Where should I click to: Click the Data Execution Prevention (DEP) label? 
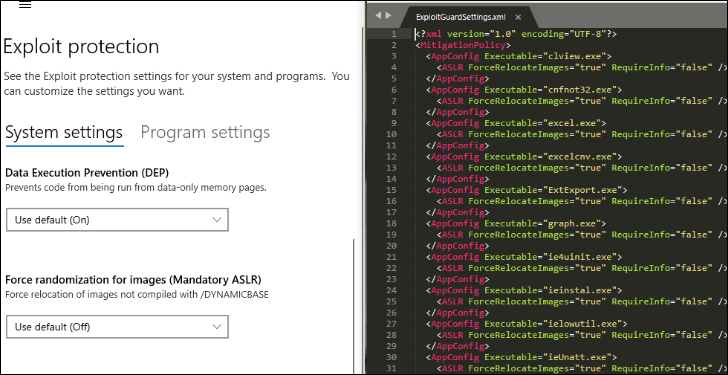pyautogui.click(x=87, y=173)
